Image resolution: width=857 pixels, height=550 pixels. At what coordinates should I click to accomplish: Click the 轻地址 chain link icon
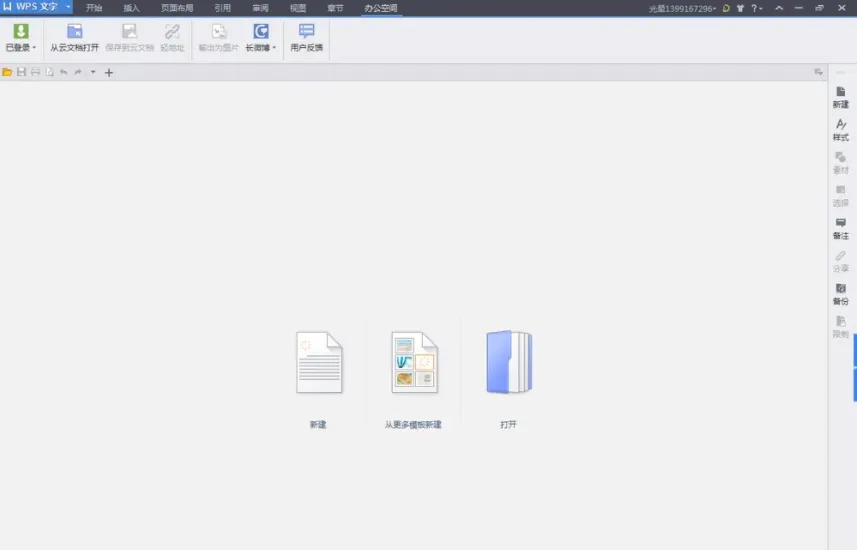click(x=172, y=31)
